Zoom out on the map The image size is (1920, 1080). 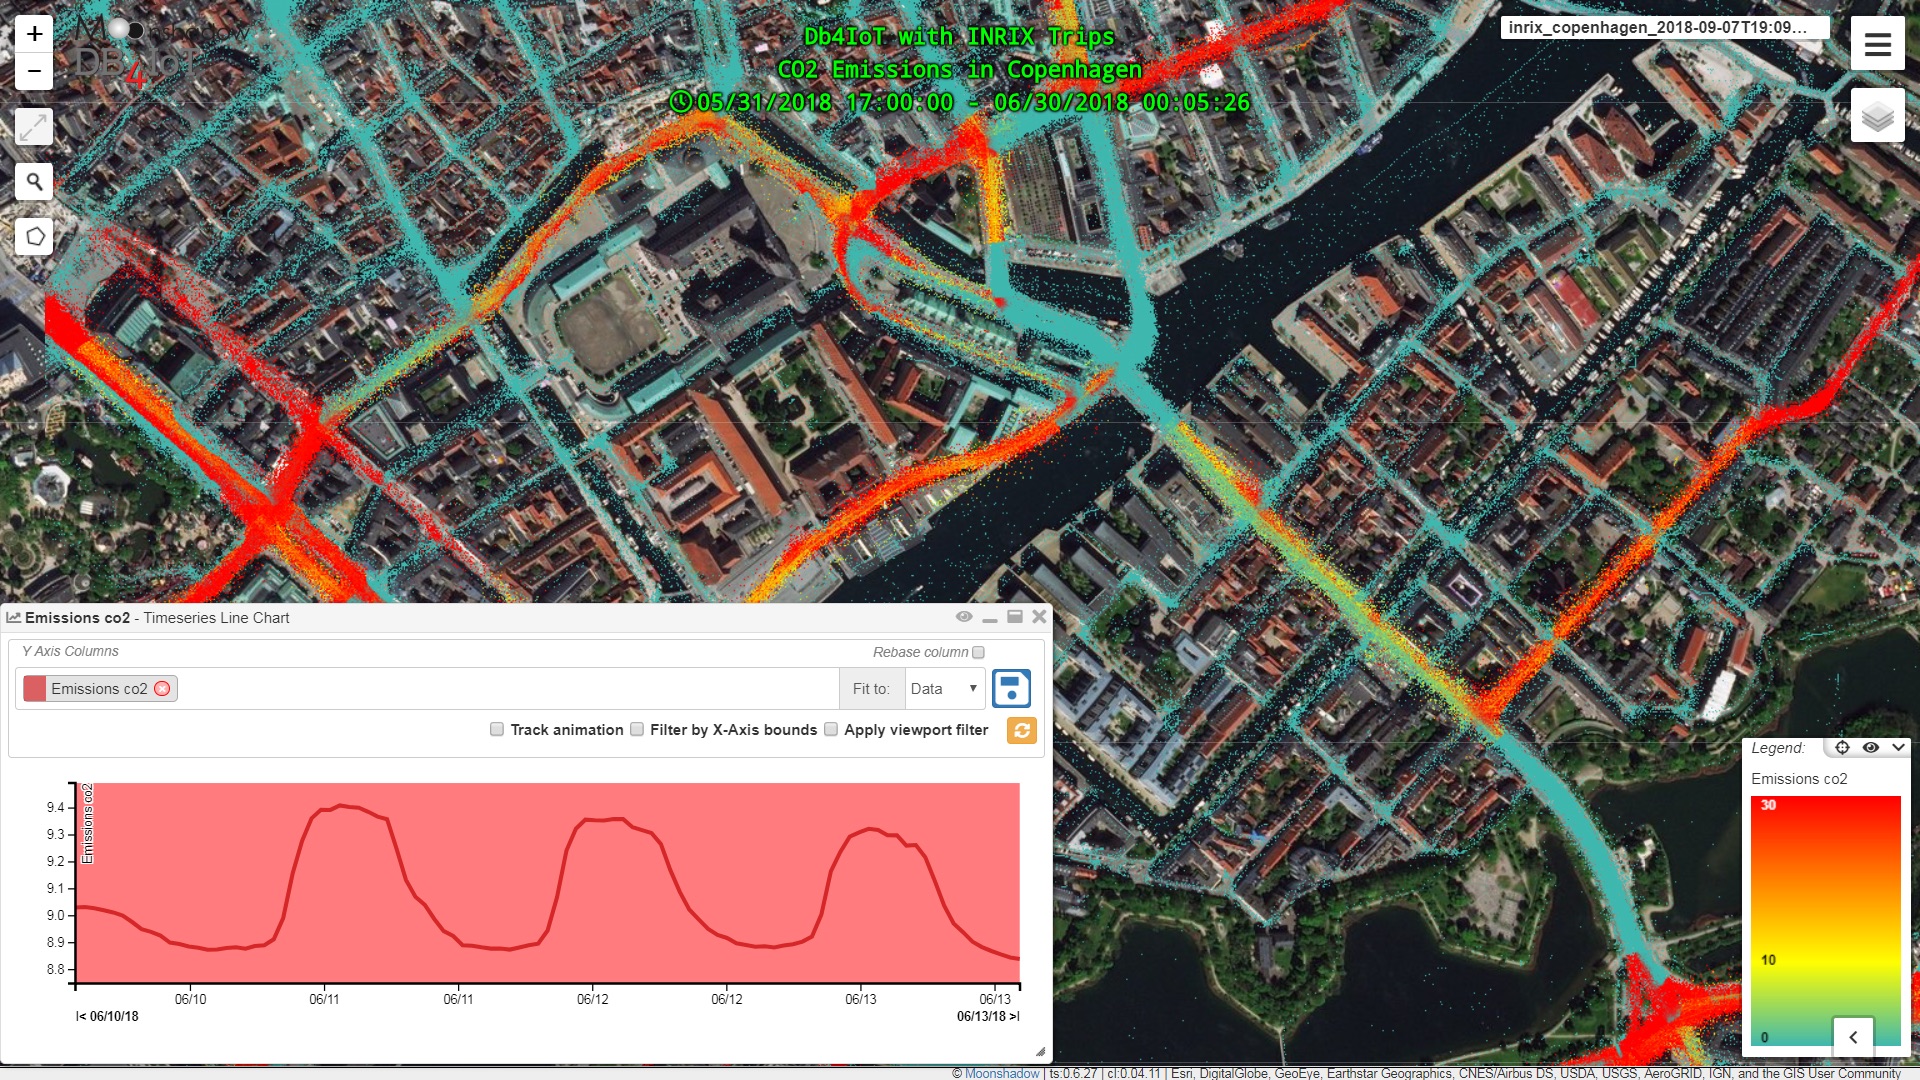tap(34, 72)
